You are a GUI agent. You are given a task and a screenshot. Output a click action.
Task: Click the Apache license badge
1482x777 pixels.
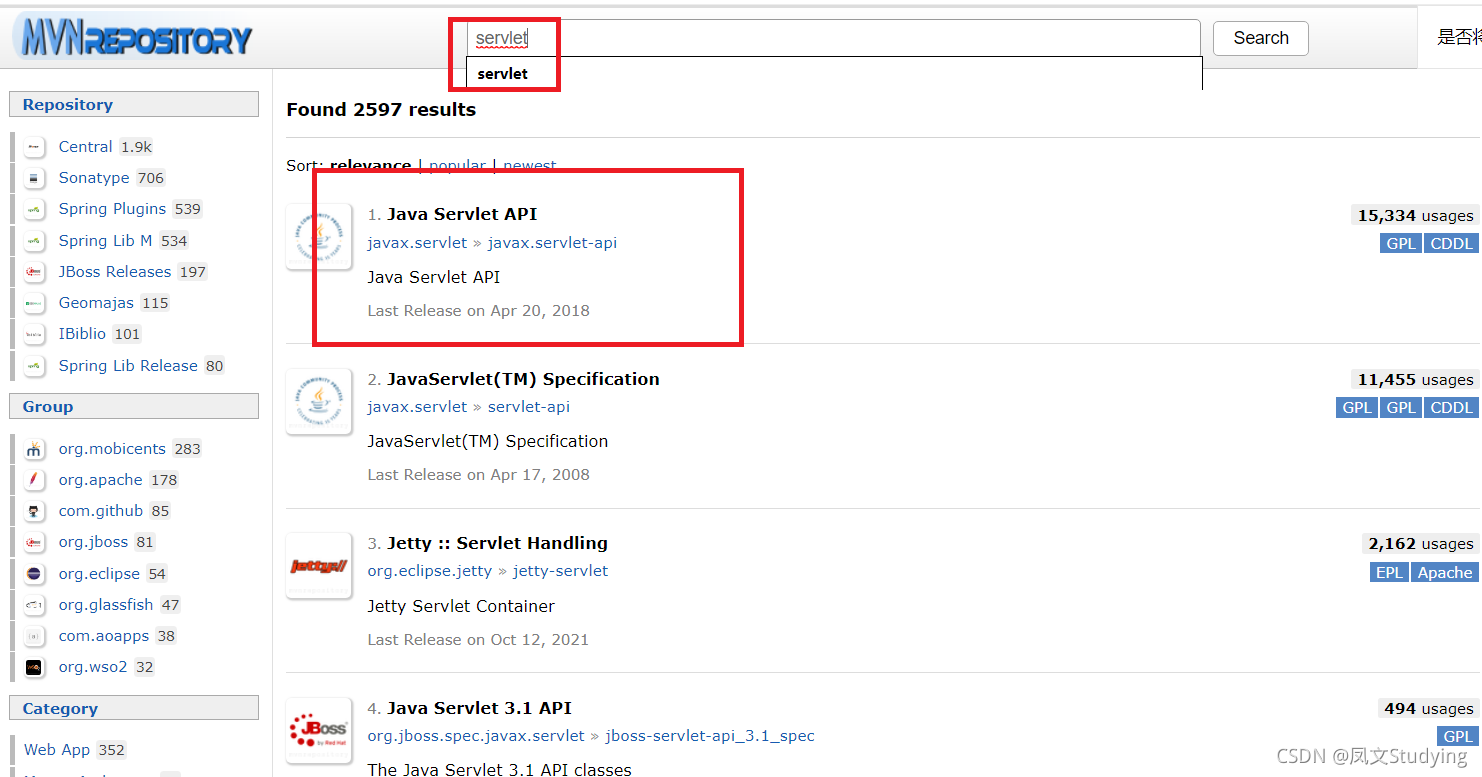pos(1444,572)
